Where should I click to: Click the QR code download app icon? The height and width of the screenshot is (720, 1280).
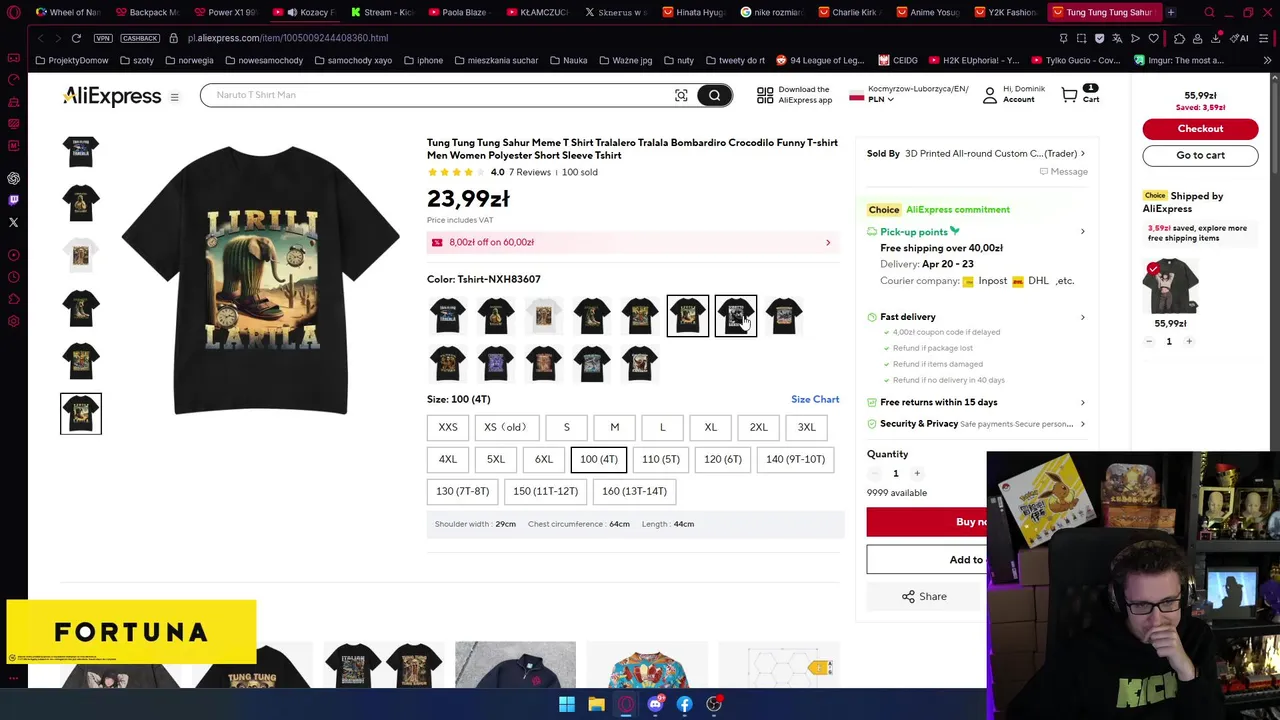click(765, 95)
